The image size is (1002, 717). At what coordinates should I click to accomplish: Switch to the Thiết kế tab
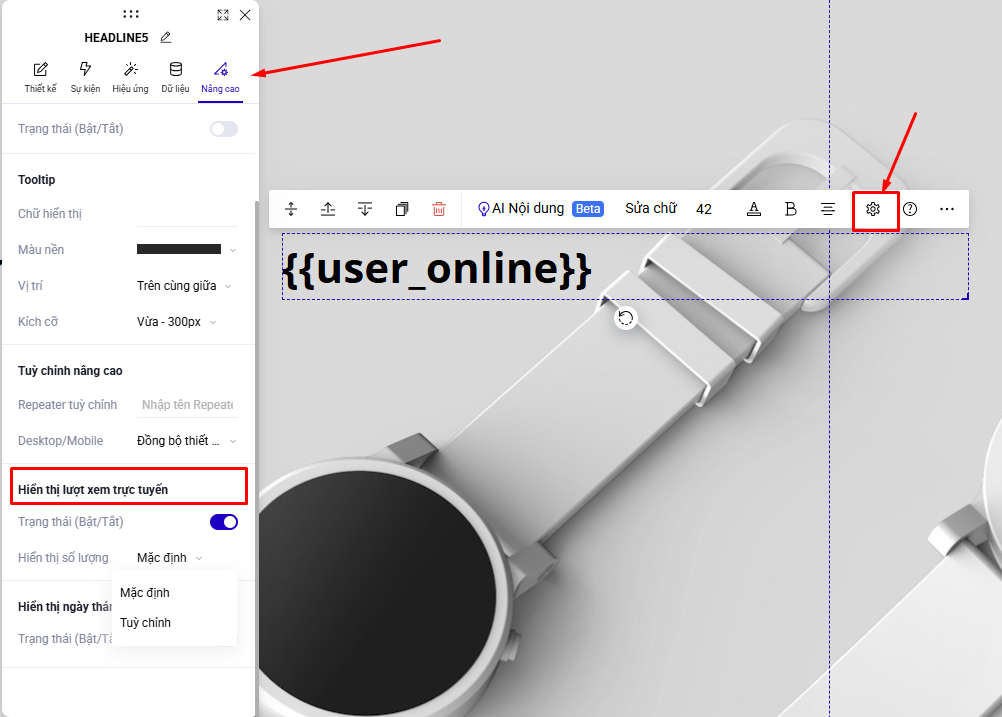(x=41, y=77)
